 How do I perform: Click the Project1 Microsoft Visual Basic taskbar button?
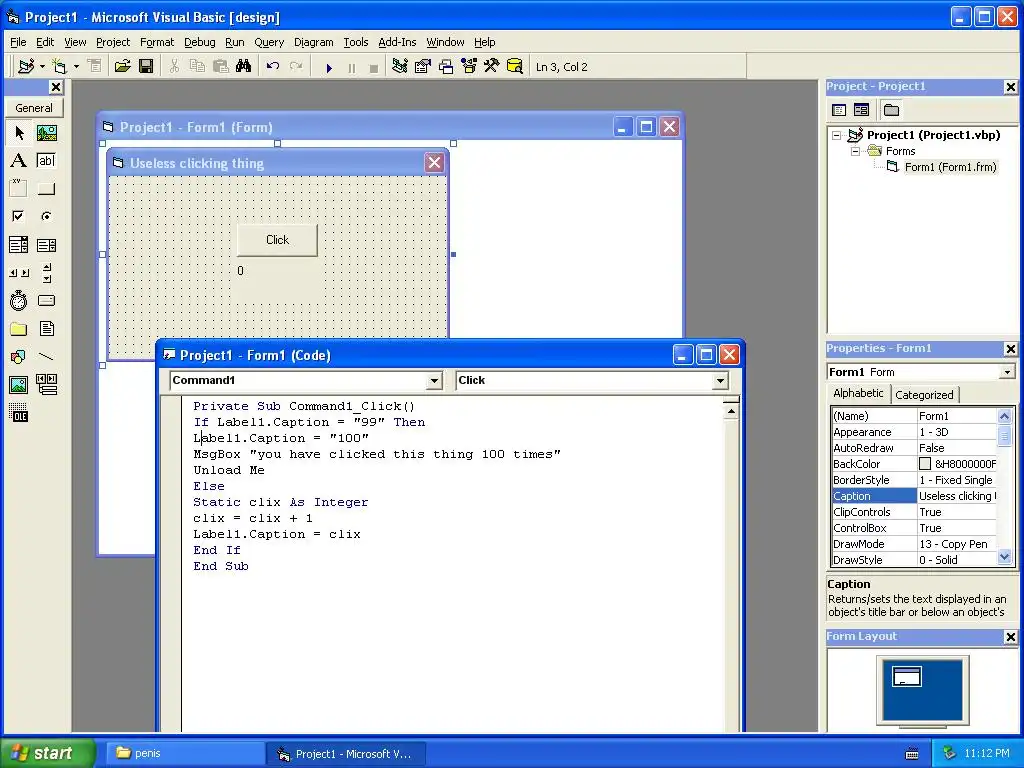point(346,754)
